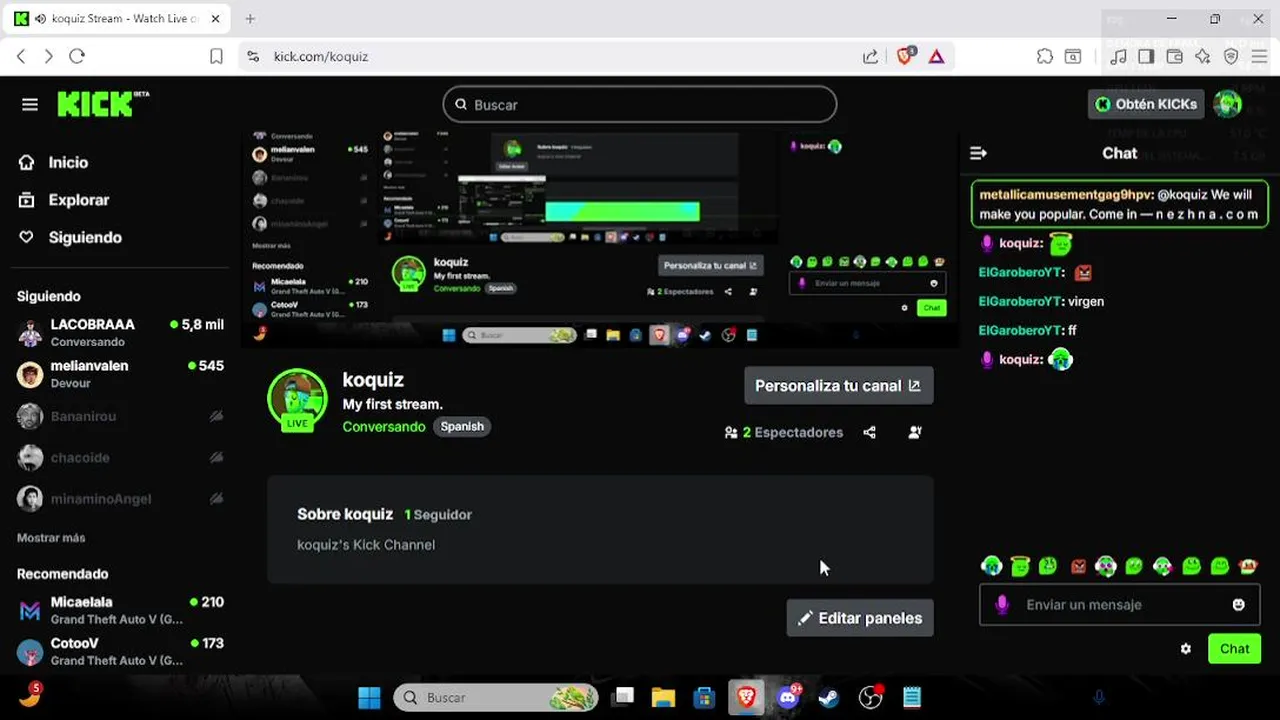The width and height of the screenshot is (1280, 720).
Task: Insert the red angry emote from quick bar
Action: 1078,567
